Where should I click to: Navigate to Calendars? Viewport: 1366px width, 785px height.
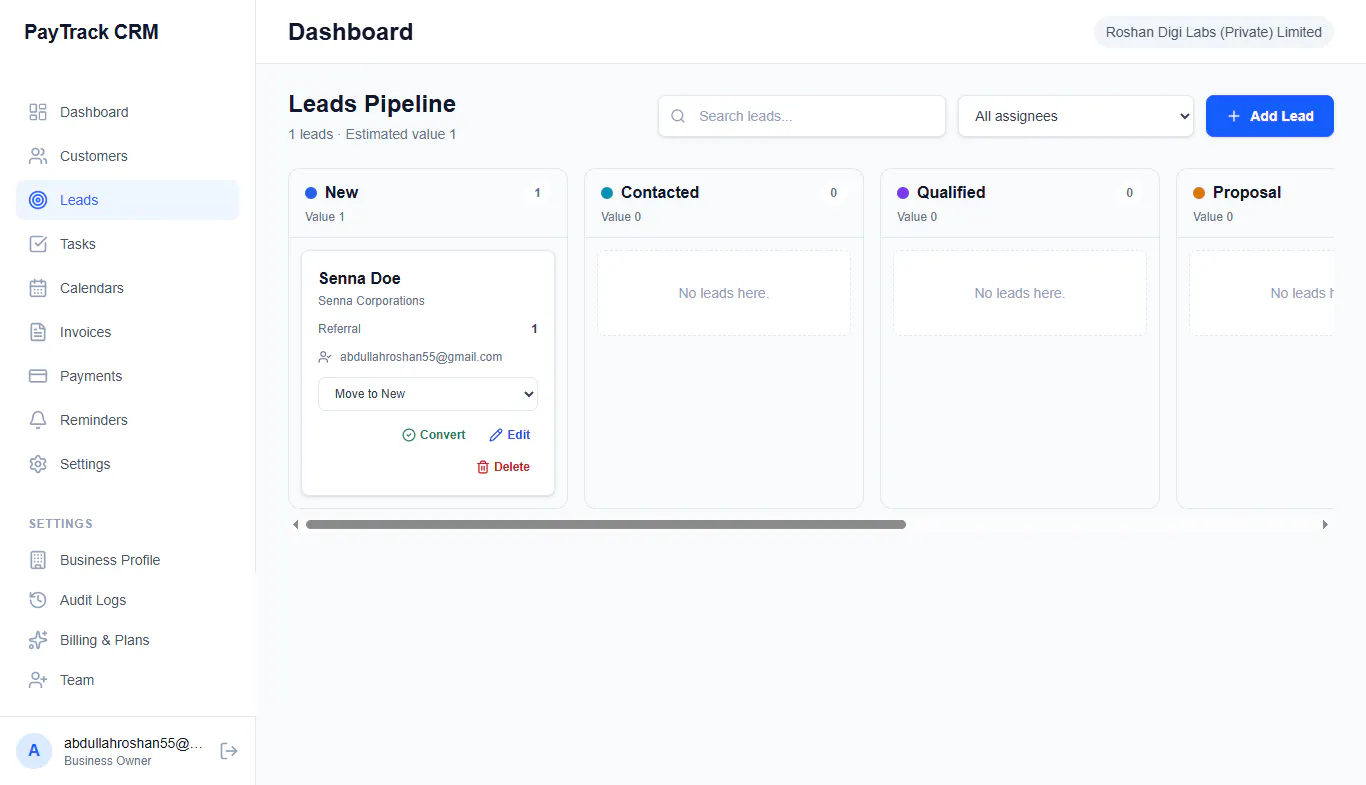point(127,288)
